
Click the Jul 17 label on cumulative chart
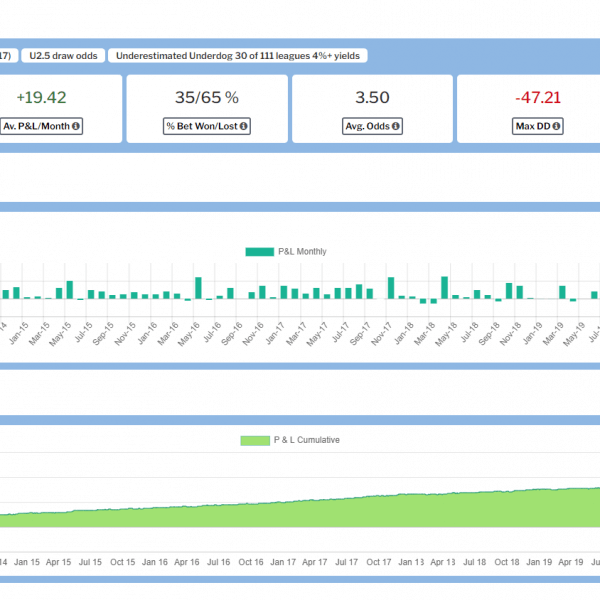(x=347, y=562)
